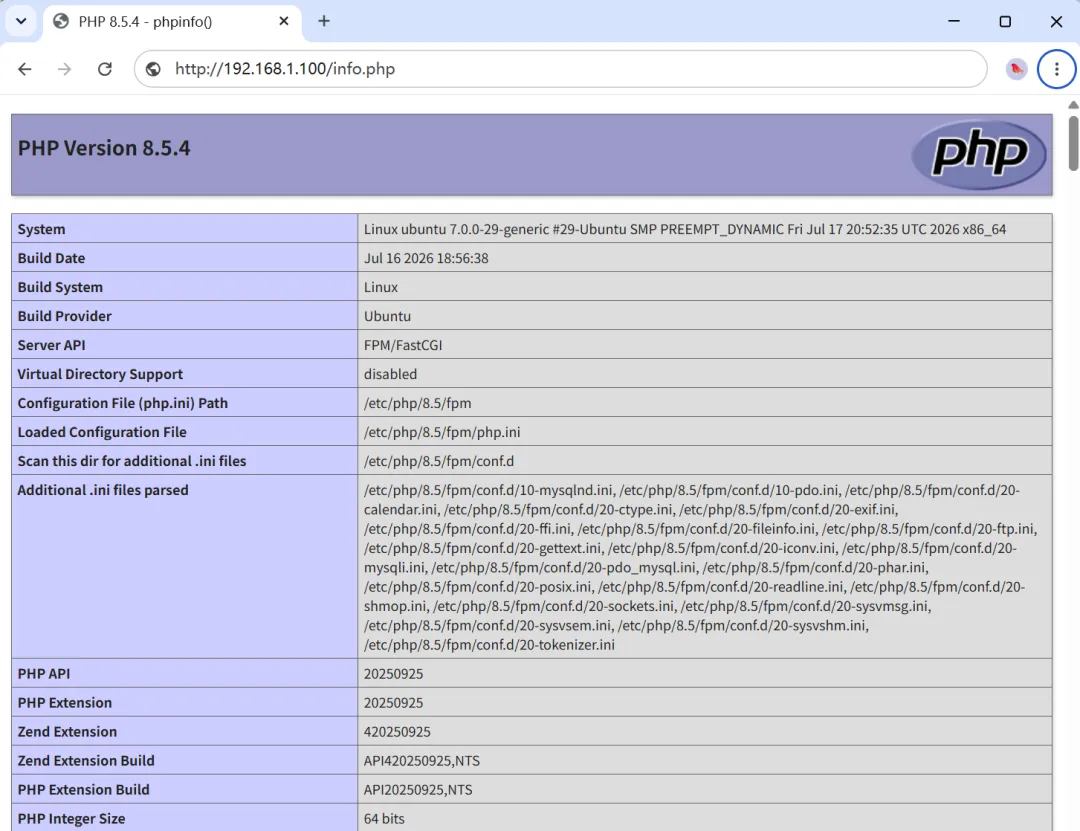Viewport: 1080px width, 831px height.
Task: Select the Build Date label
Action: pos(52,258)
